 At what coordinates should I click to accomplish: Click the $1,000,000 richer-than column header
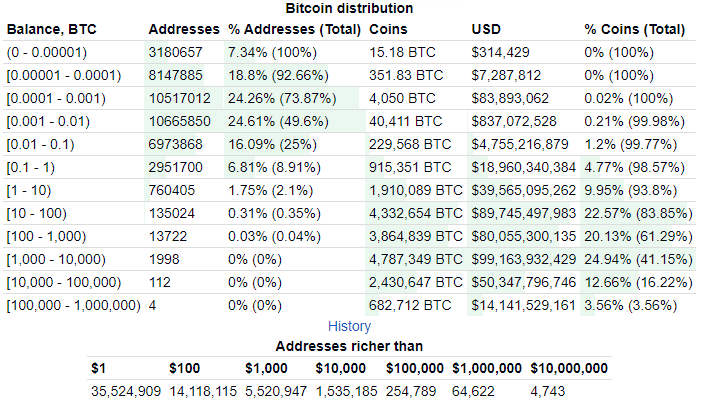point(486,368)
